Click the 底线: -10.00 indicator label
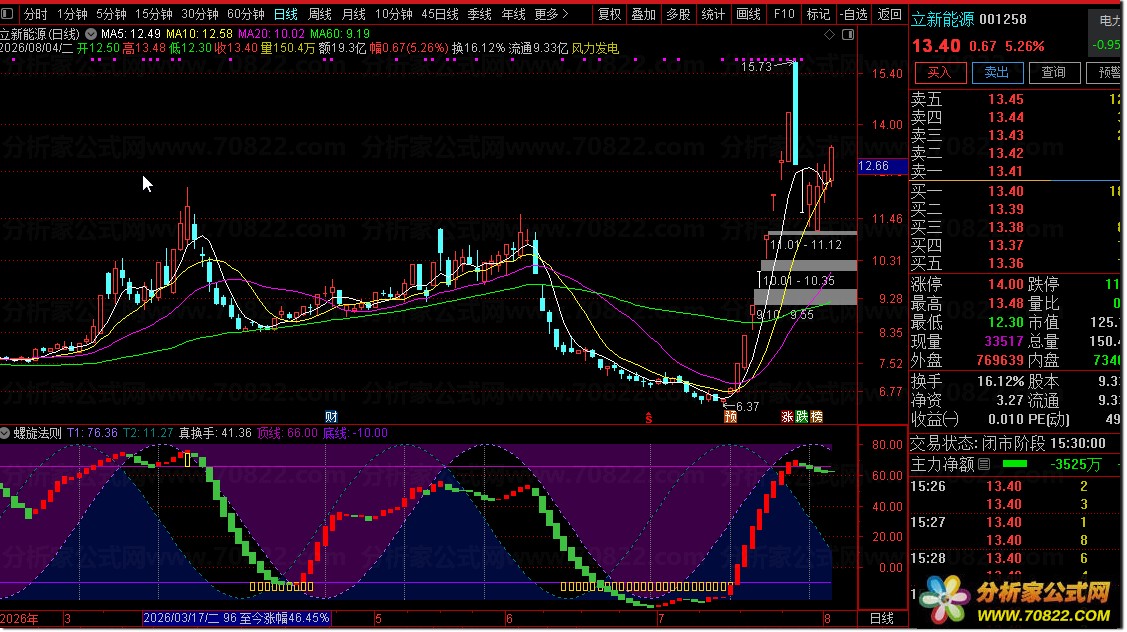1127x632 pixels. pos(355,433)
